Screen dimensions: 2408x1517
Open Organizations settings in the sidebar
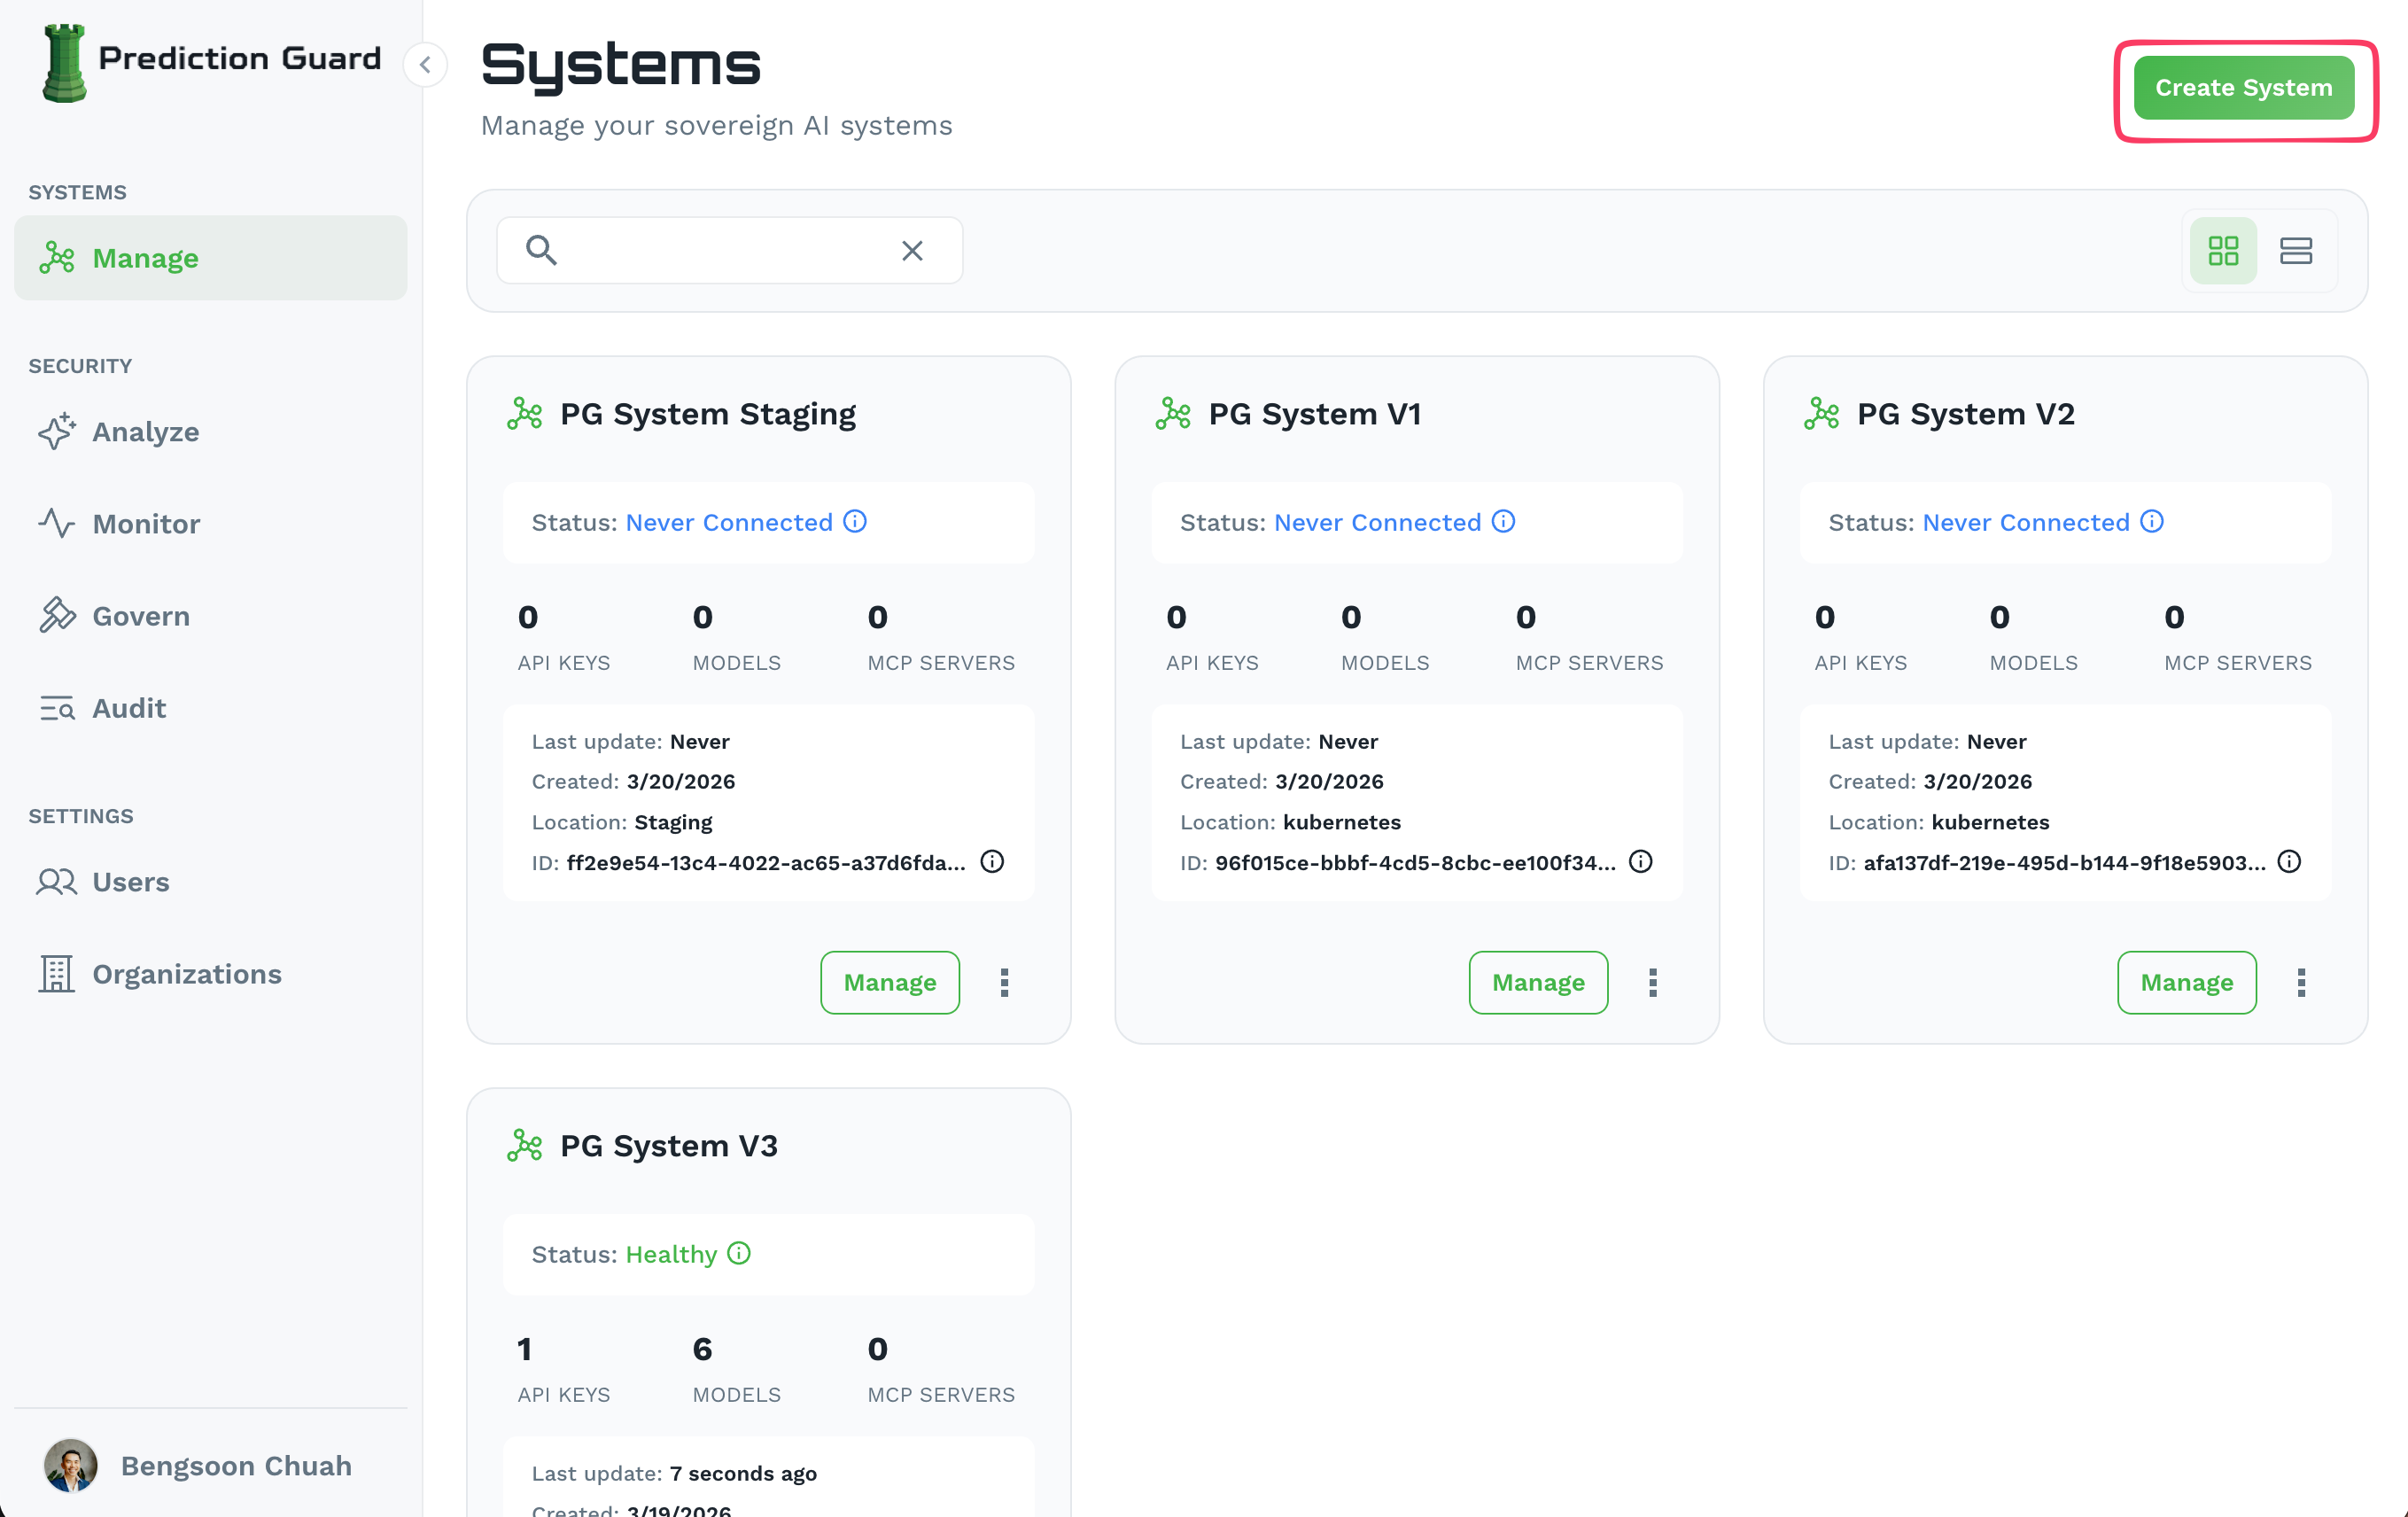coord(187,973)
